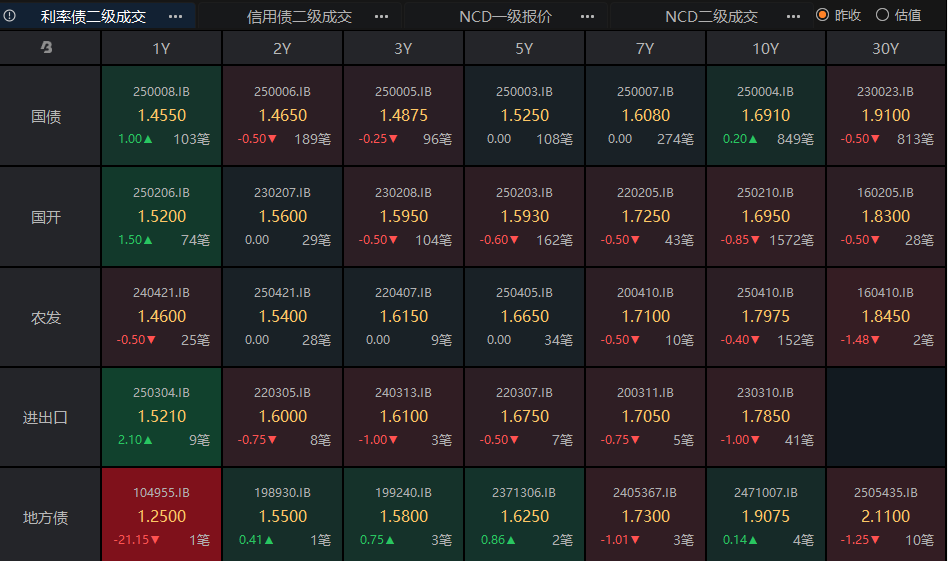948x561 pixels.
Task: Open the more menu for 利率债二级成交
Action: pos(175,16)
